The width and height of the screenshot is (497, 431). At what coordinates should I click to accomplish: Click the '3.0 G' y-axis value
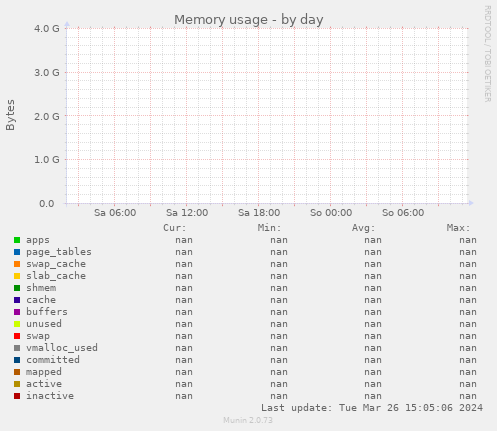pyautogui.click(x=47, y=73)
